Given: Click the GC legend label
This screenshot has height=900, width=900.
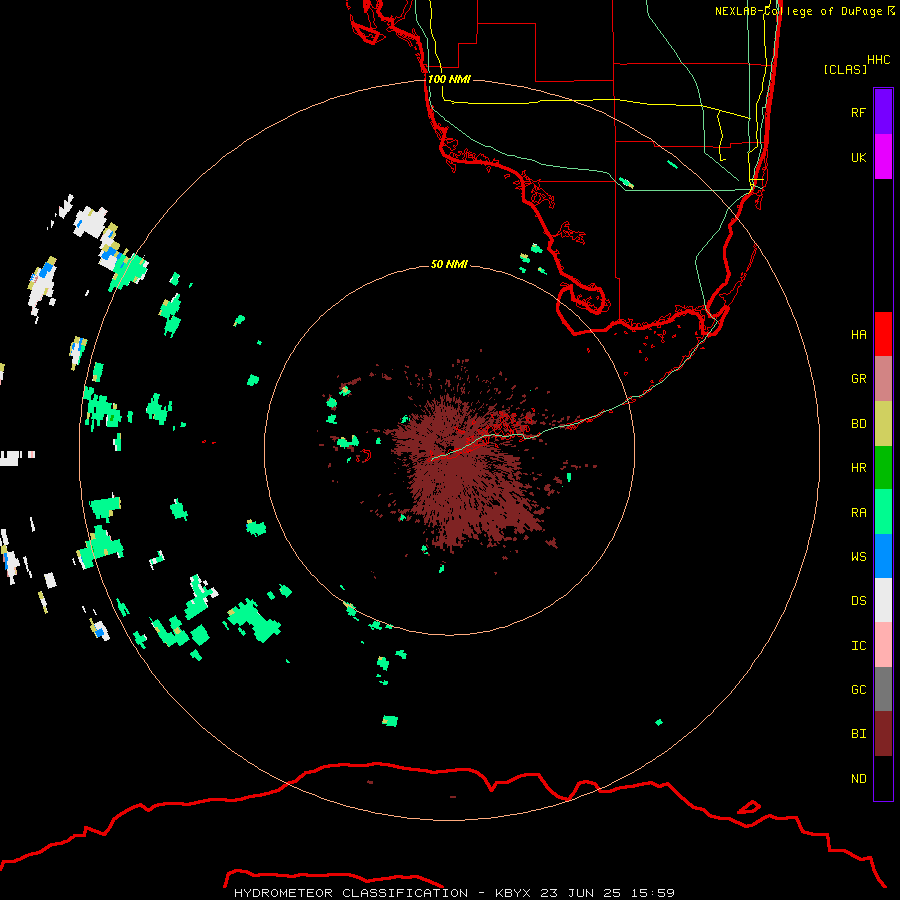Looking at the screenshot, I should 859,690.
